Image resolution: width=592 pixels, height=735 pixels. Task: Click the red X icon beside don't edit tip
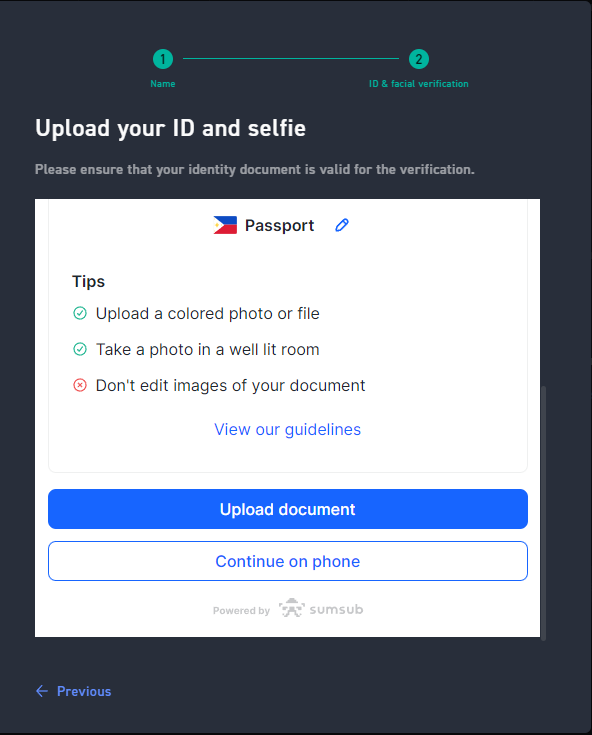pos(80,385)
